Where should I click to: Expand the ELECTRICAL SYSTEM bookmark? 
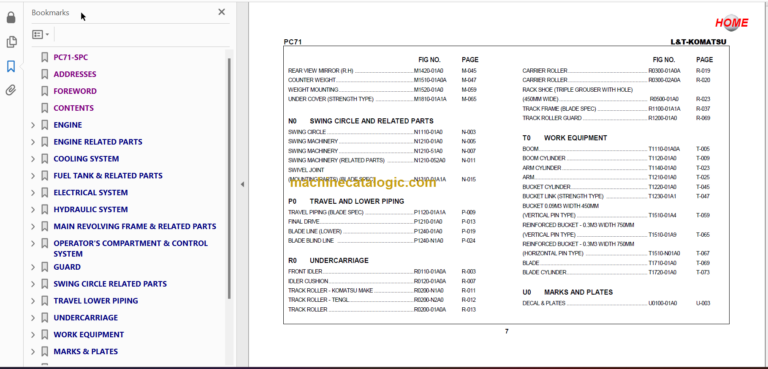pyautogui.click(x=33, y=193)
